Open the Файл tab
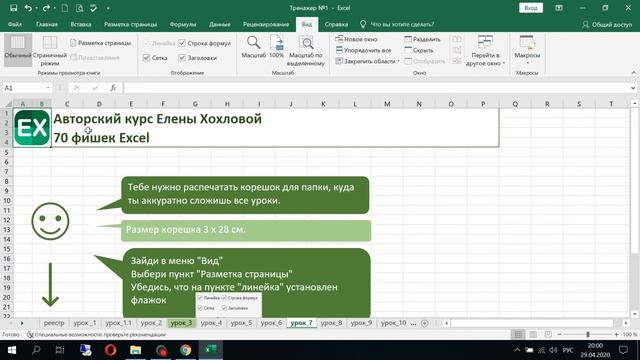This screenshot has width=640, height=360. [x=15, y=24]
